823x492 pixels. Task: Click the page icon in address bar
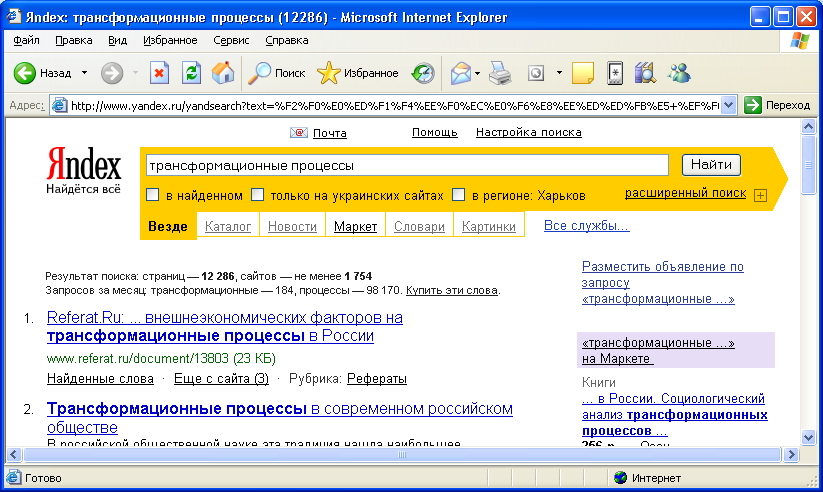59,106
